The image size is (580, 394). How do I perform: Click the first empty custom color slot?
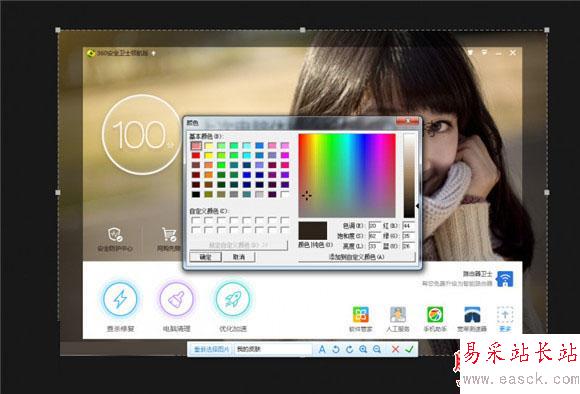click(x=196, y=221)
